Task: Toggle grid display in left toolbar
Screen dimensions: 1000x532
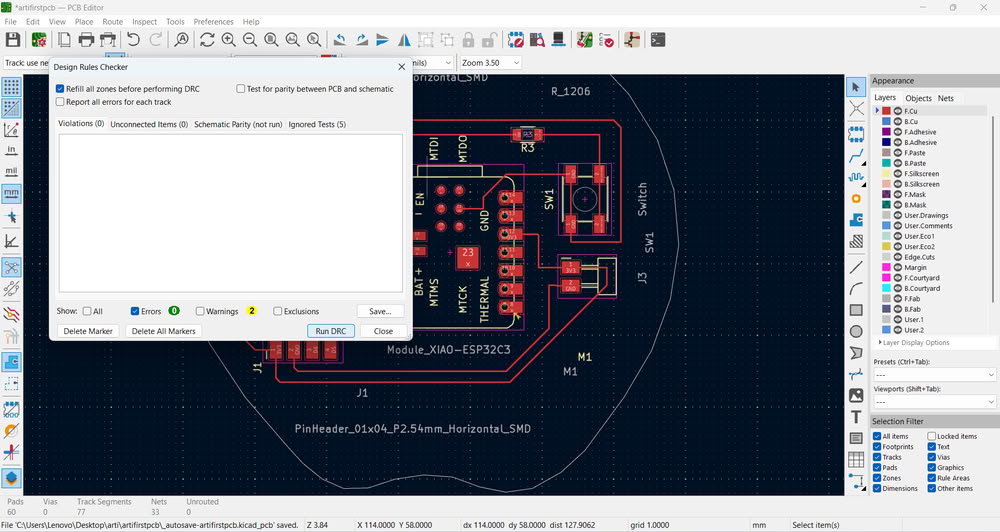Action: click(x=11, y=87)
